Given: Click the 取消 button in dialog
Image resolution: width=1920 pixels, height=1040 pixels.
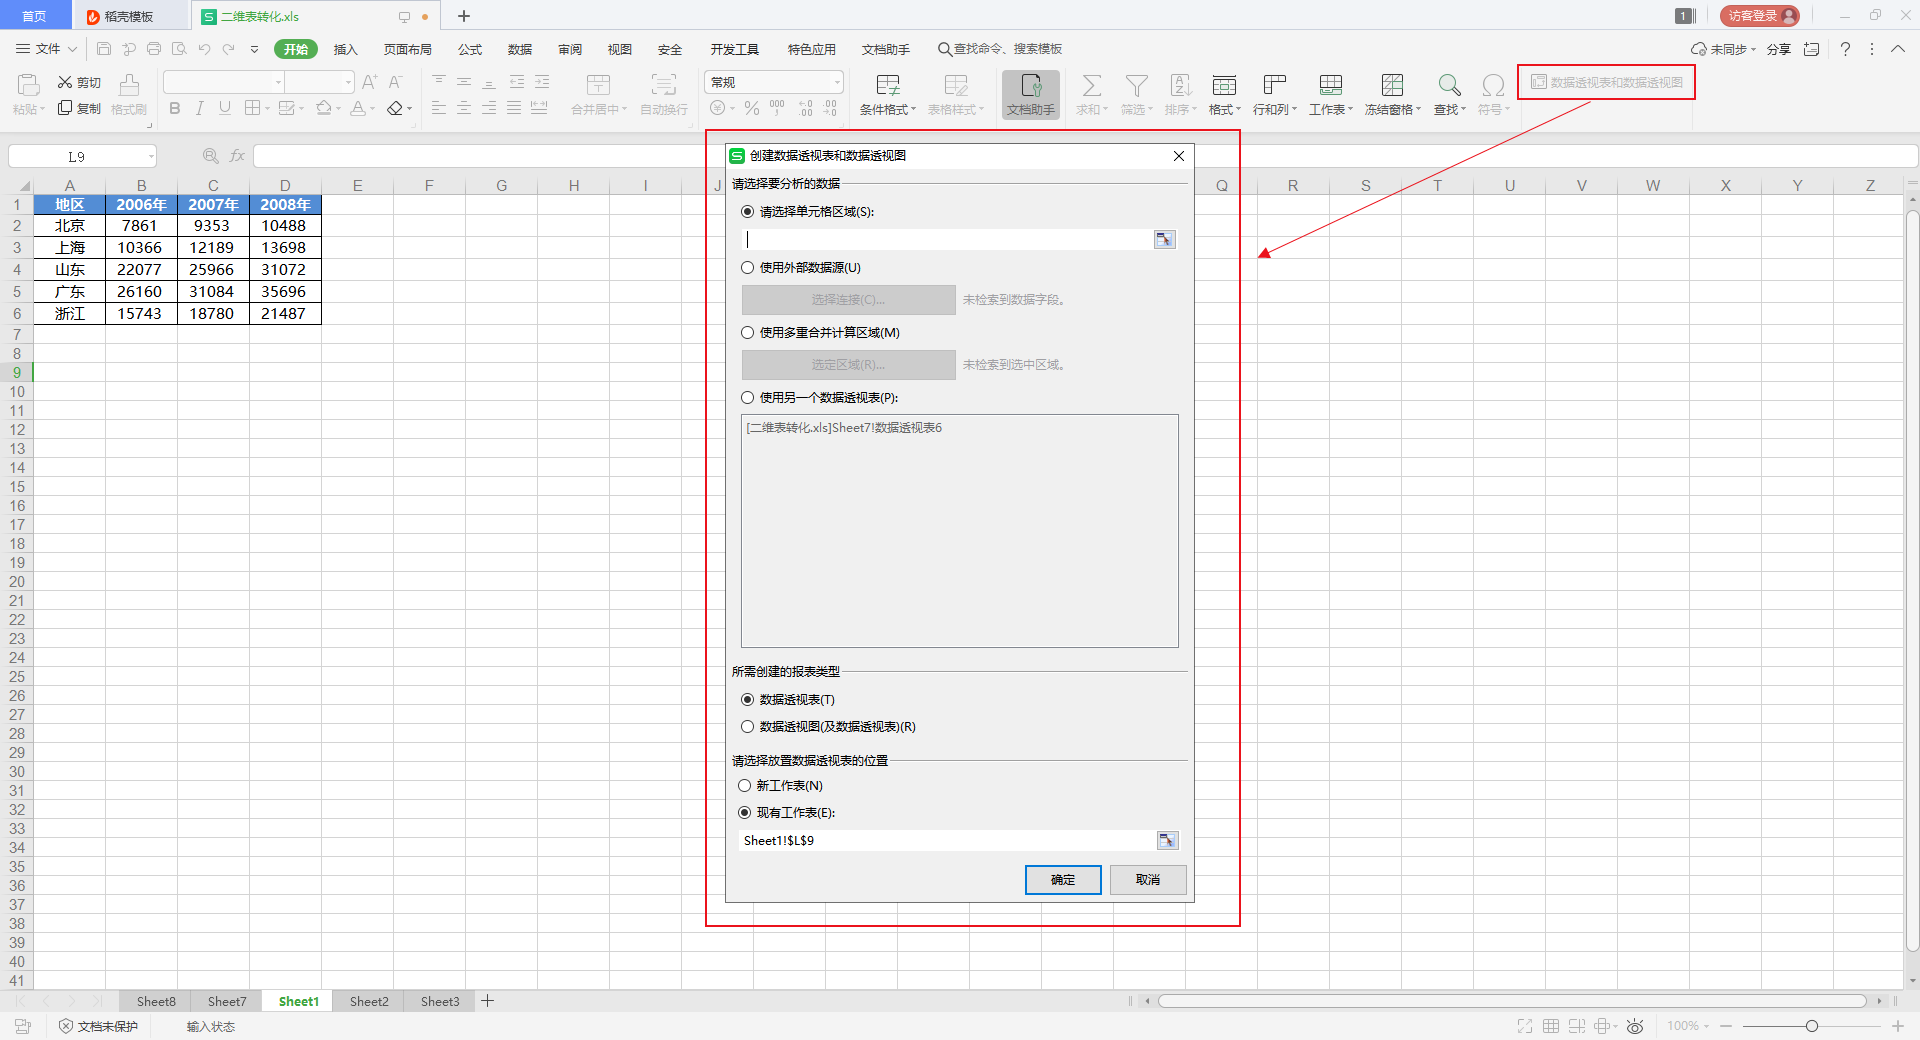Looking at the screenshot, I should point(1148,880).
